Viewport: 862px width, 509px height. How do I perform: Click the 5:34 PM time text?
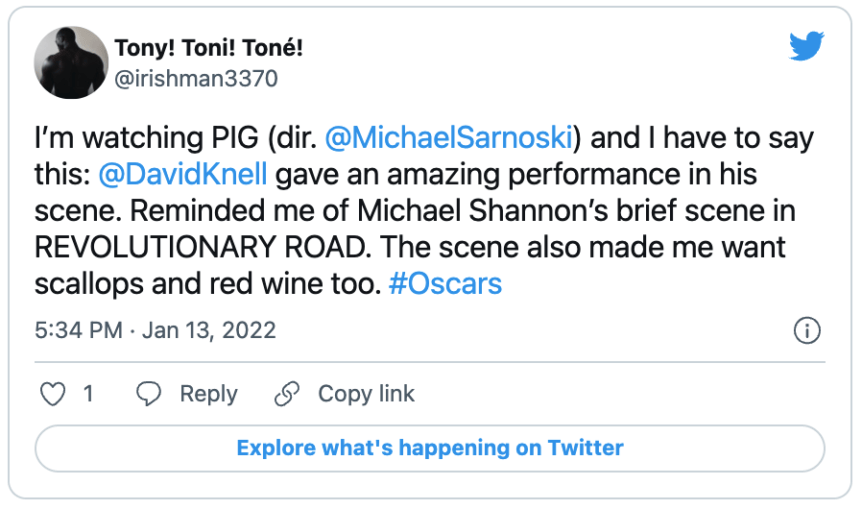click(79, 330)
